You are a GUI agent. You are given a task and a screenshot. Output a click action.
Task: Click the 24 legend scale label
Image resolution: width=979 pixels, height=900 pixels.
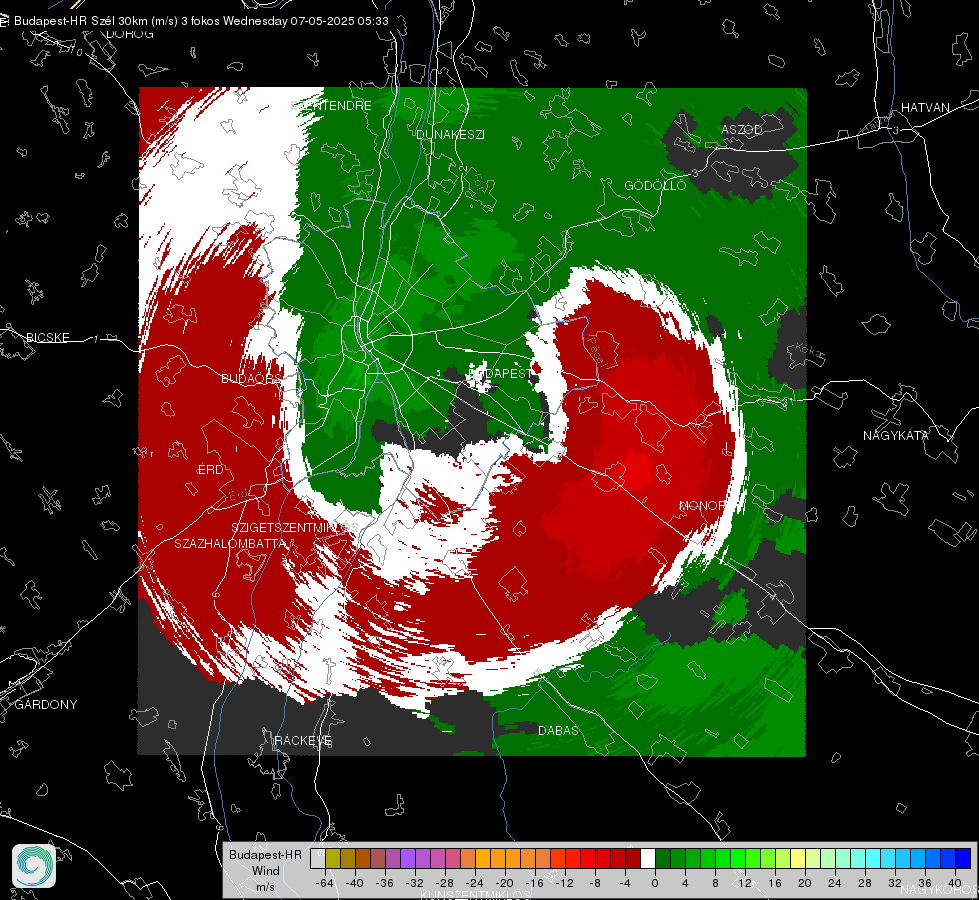point(835,883)
